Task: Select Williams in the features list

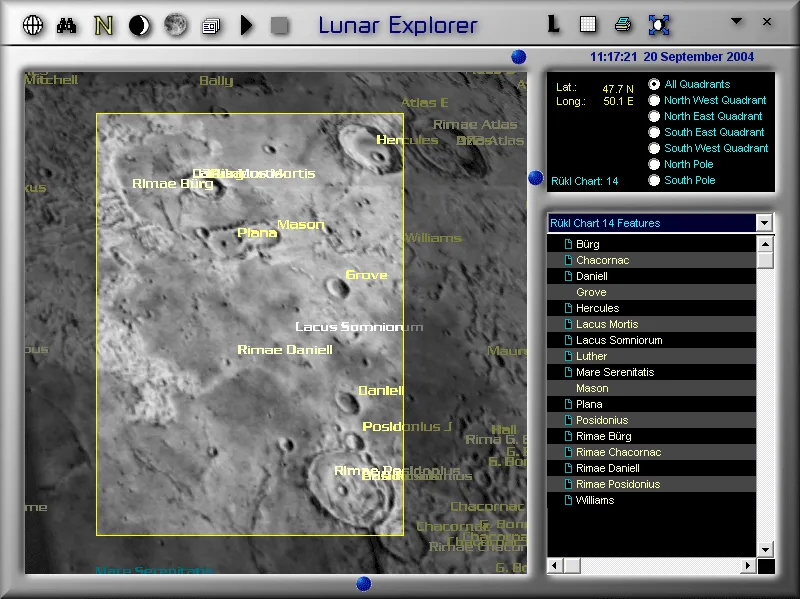Action: 652,500
